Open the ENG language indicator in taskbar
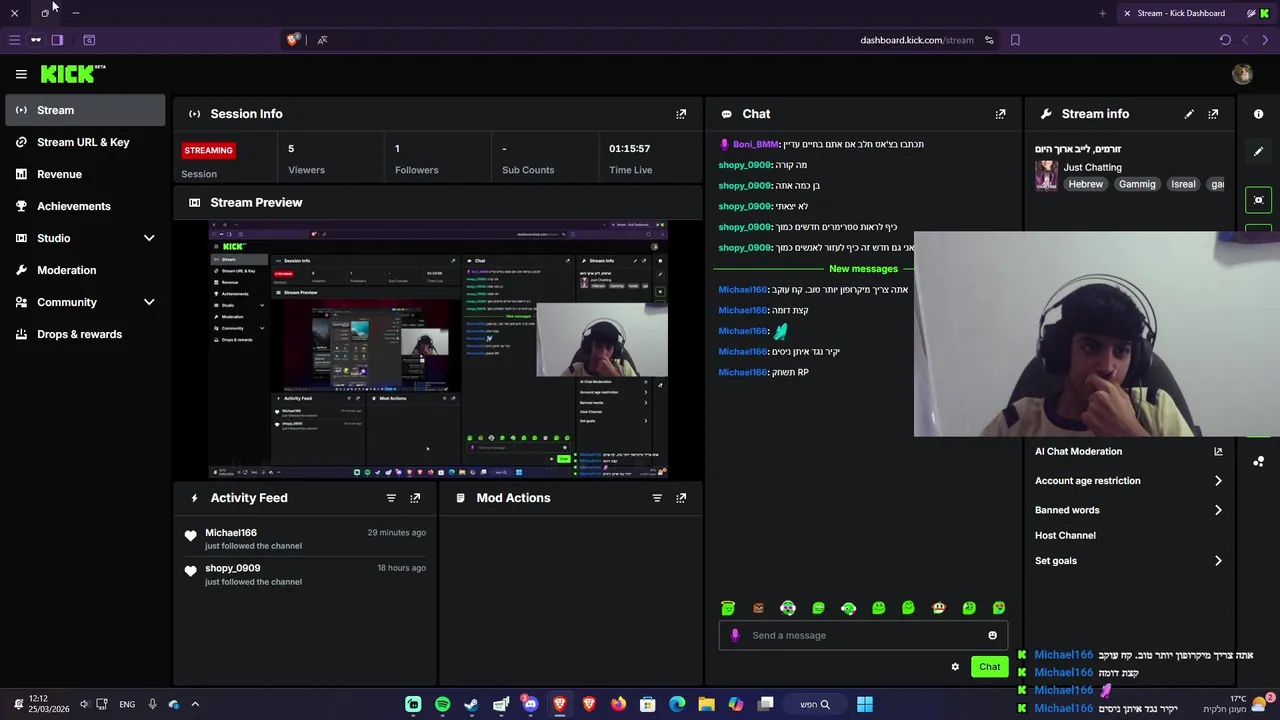Viewport: 1280px width, 720px height. point(127,704)
